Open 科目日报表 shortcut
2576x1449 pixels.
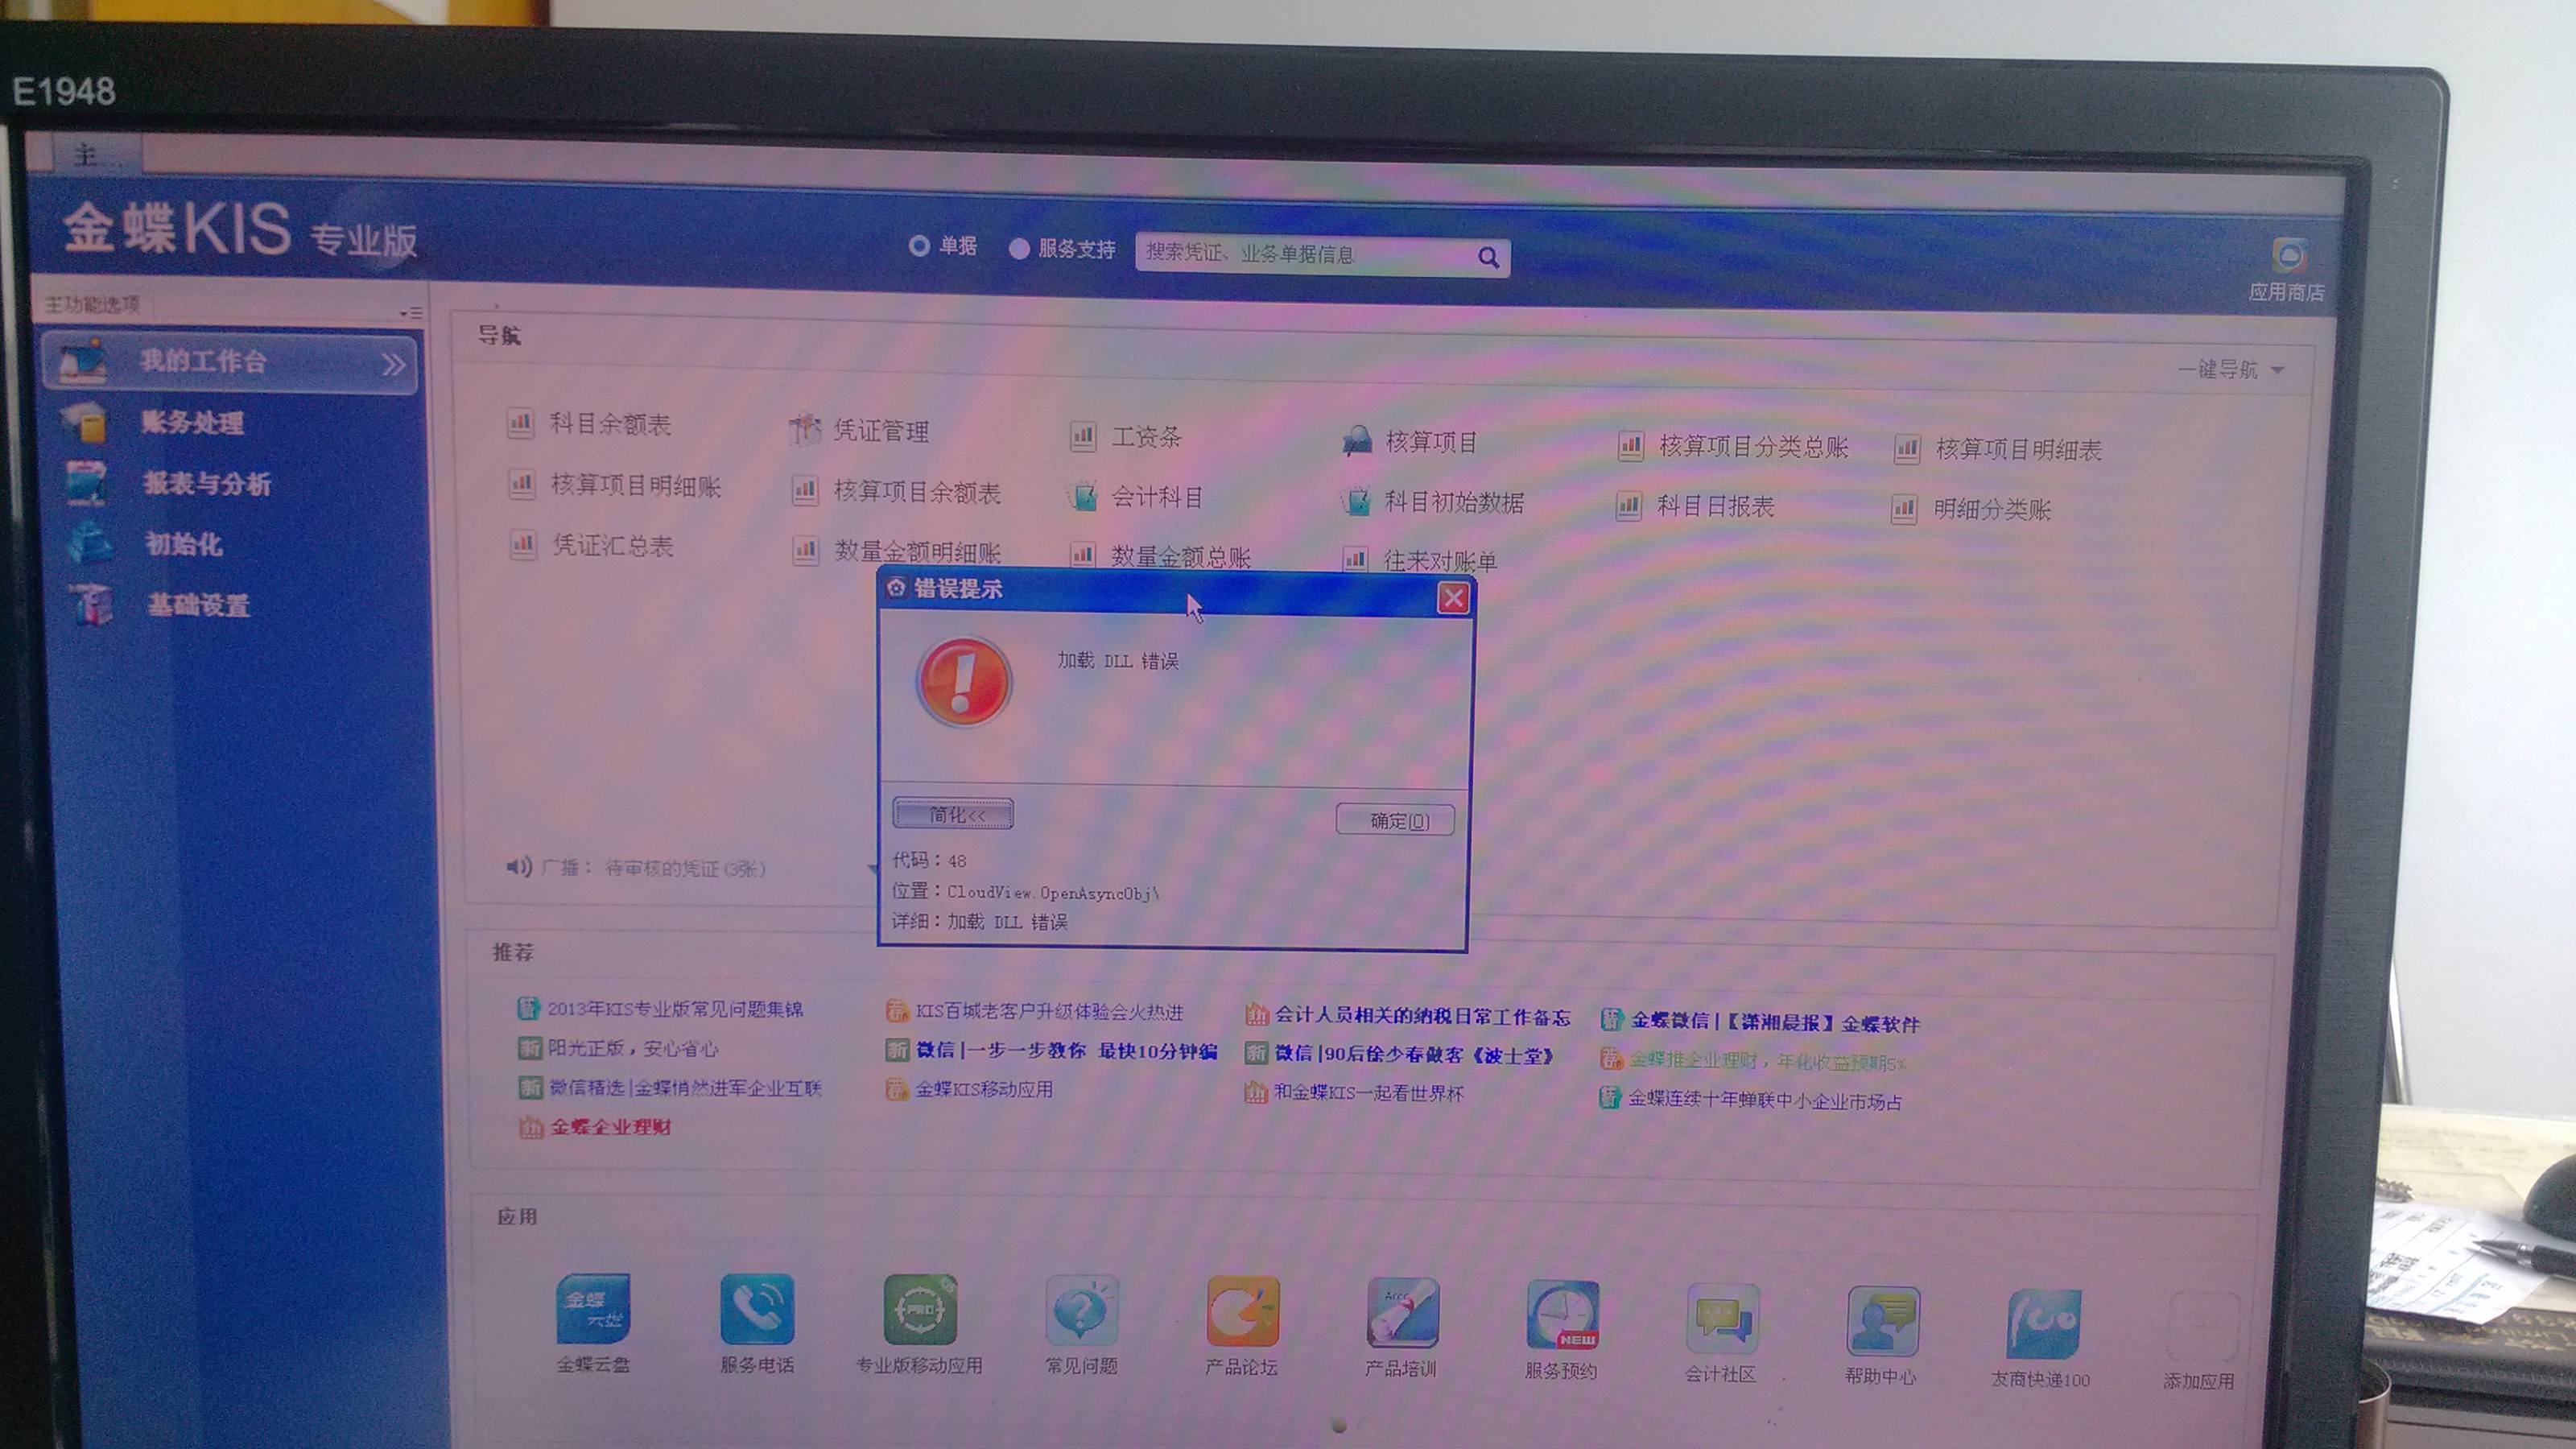click(x=1695, y=506)
